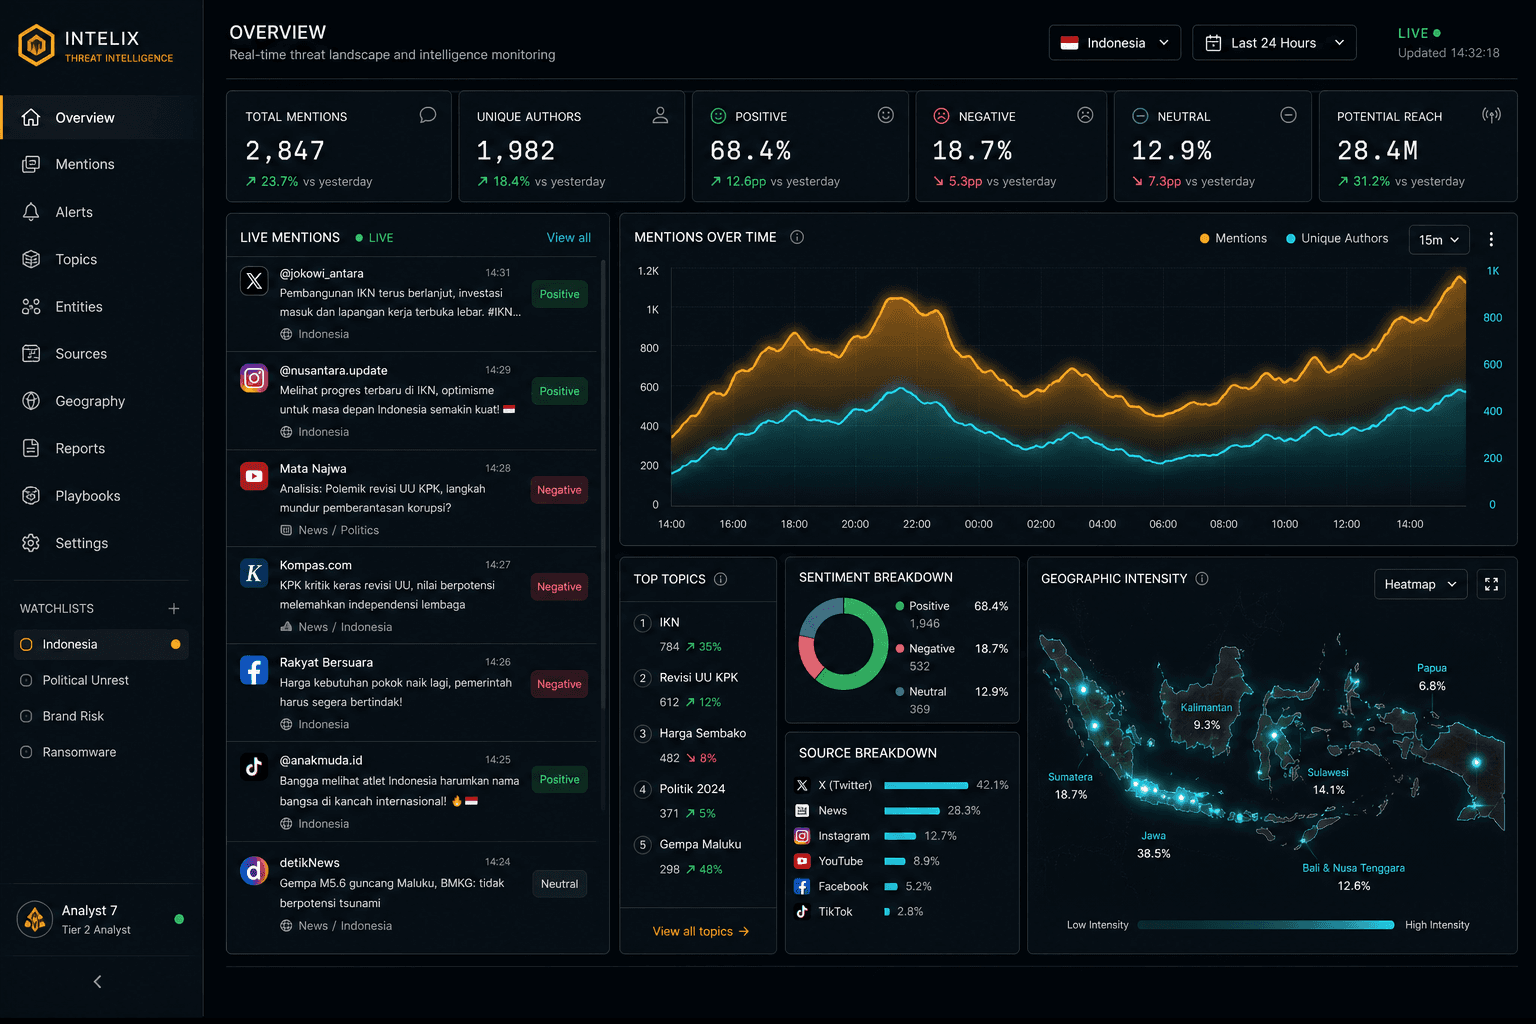
Task: Click Total Mentions speech bubble icon
Action: (x=428, y=115)
